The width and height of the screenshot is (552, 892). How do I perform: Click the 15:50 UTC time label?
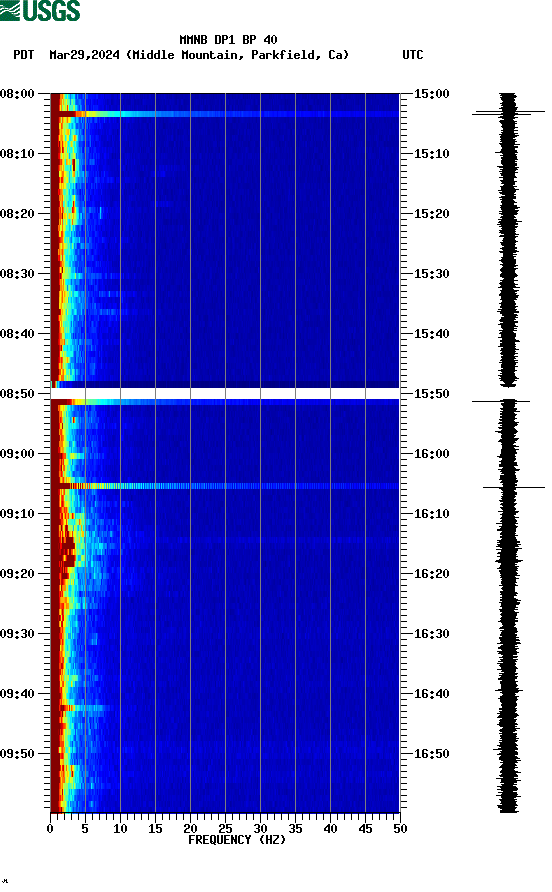(431, 394)
